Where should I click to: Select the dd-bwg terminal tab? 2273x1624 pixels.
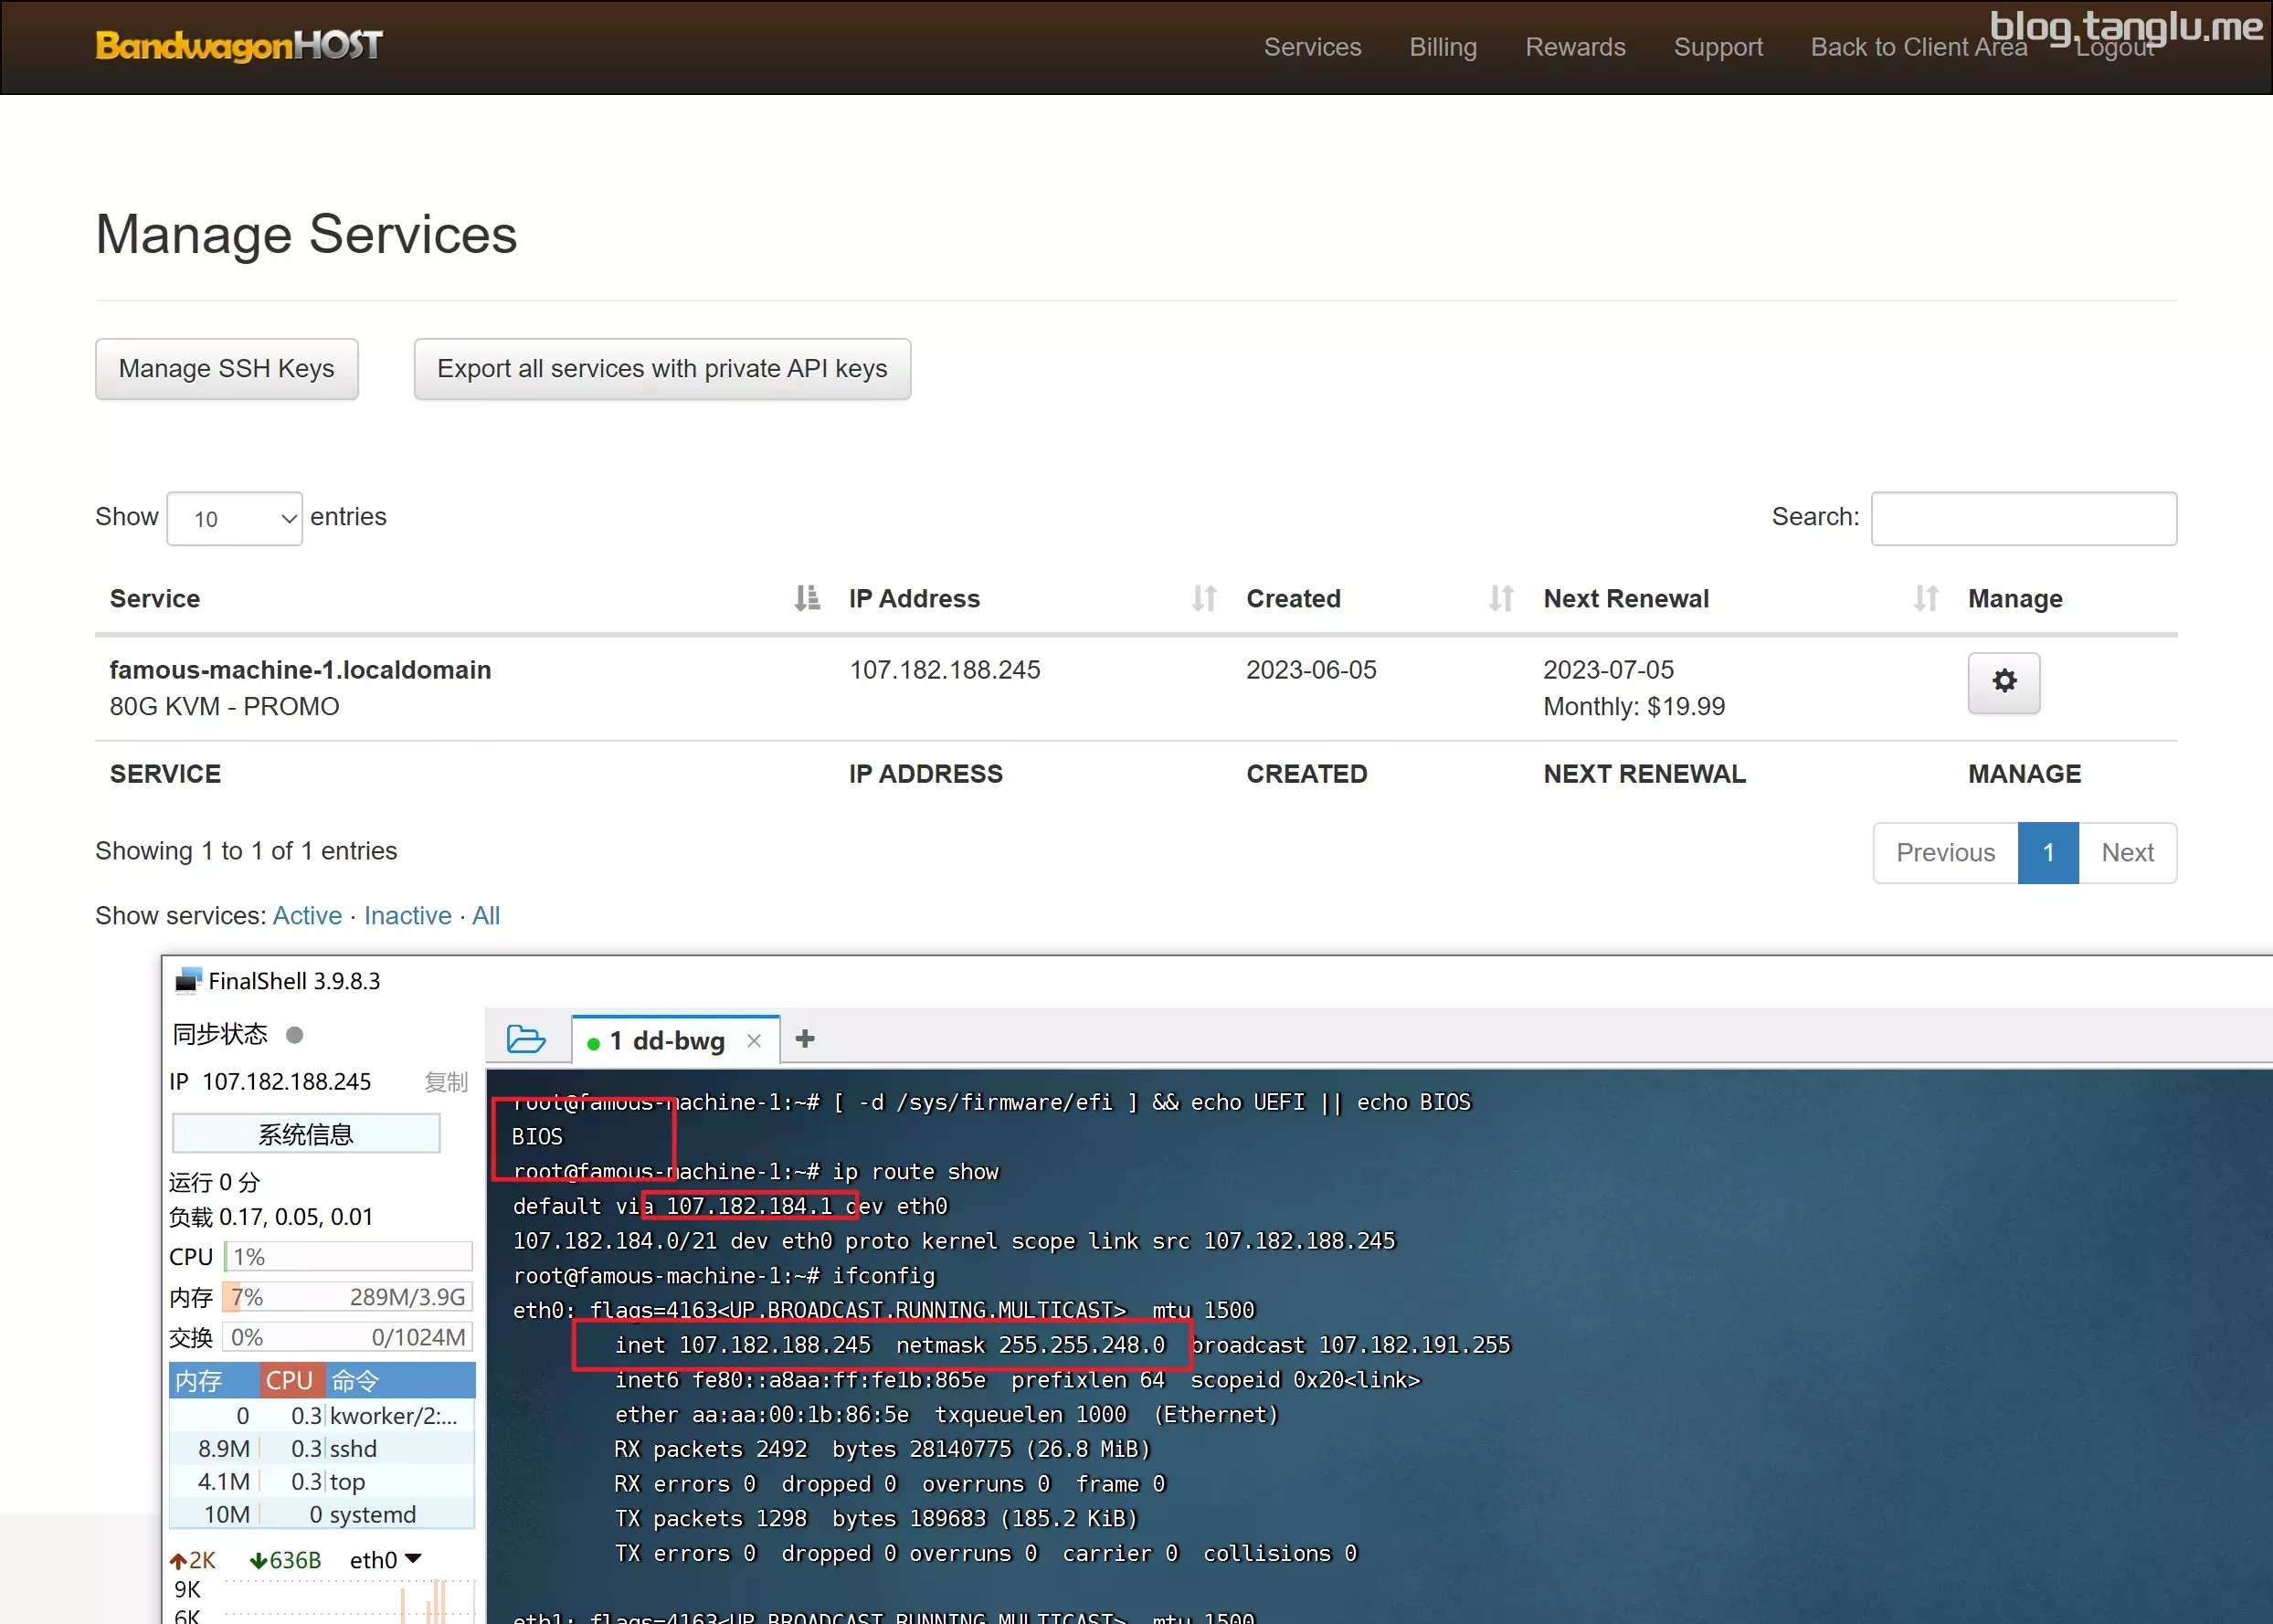tap(666, 1041)
